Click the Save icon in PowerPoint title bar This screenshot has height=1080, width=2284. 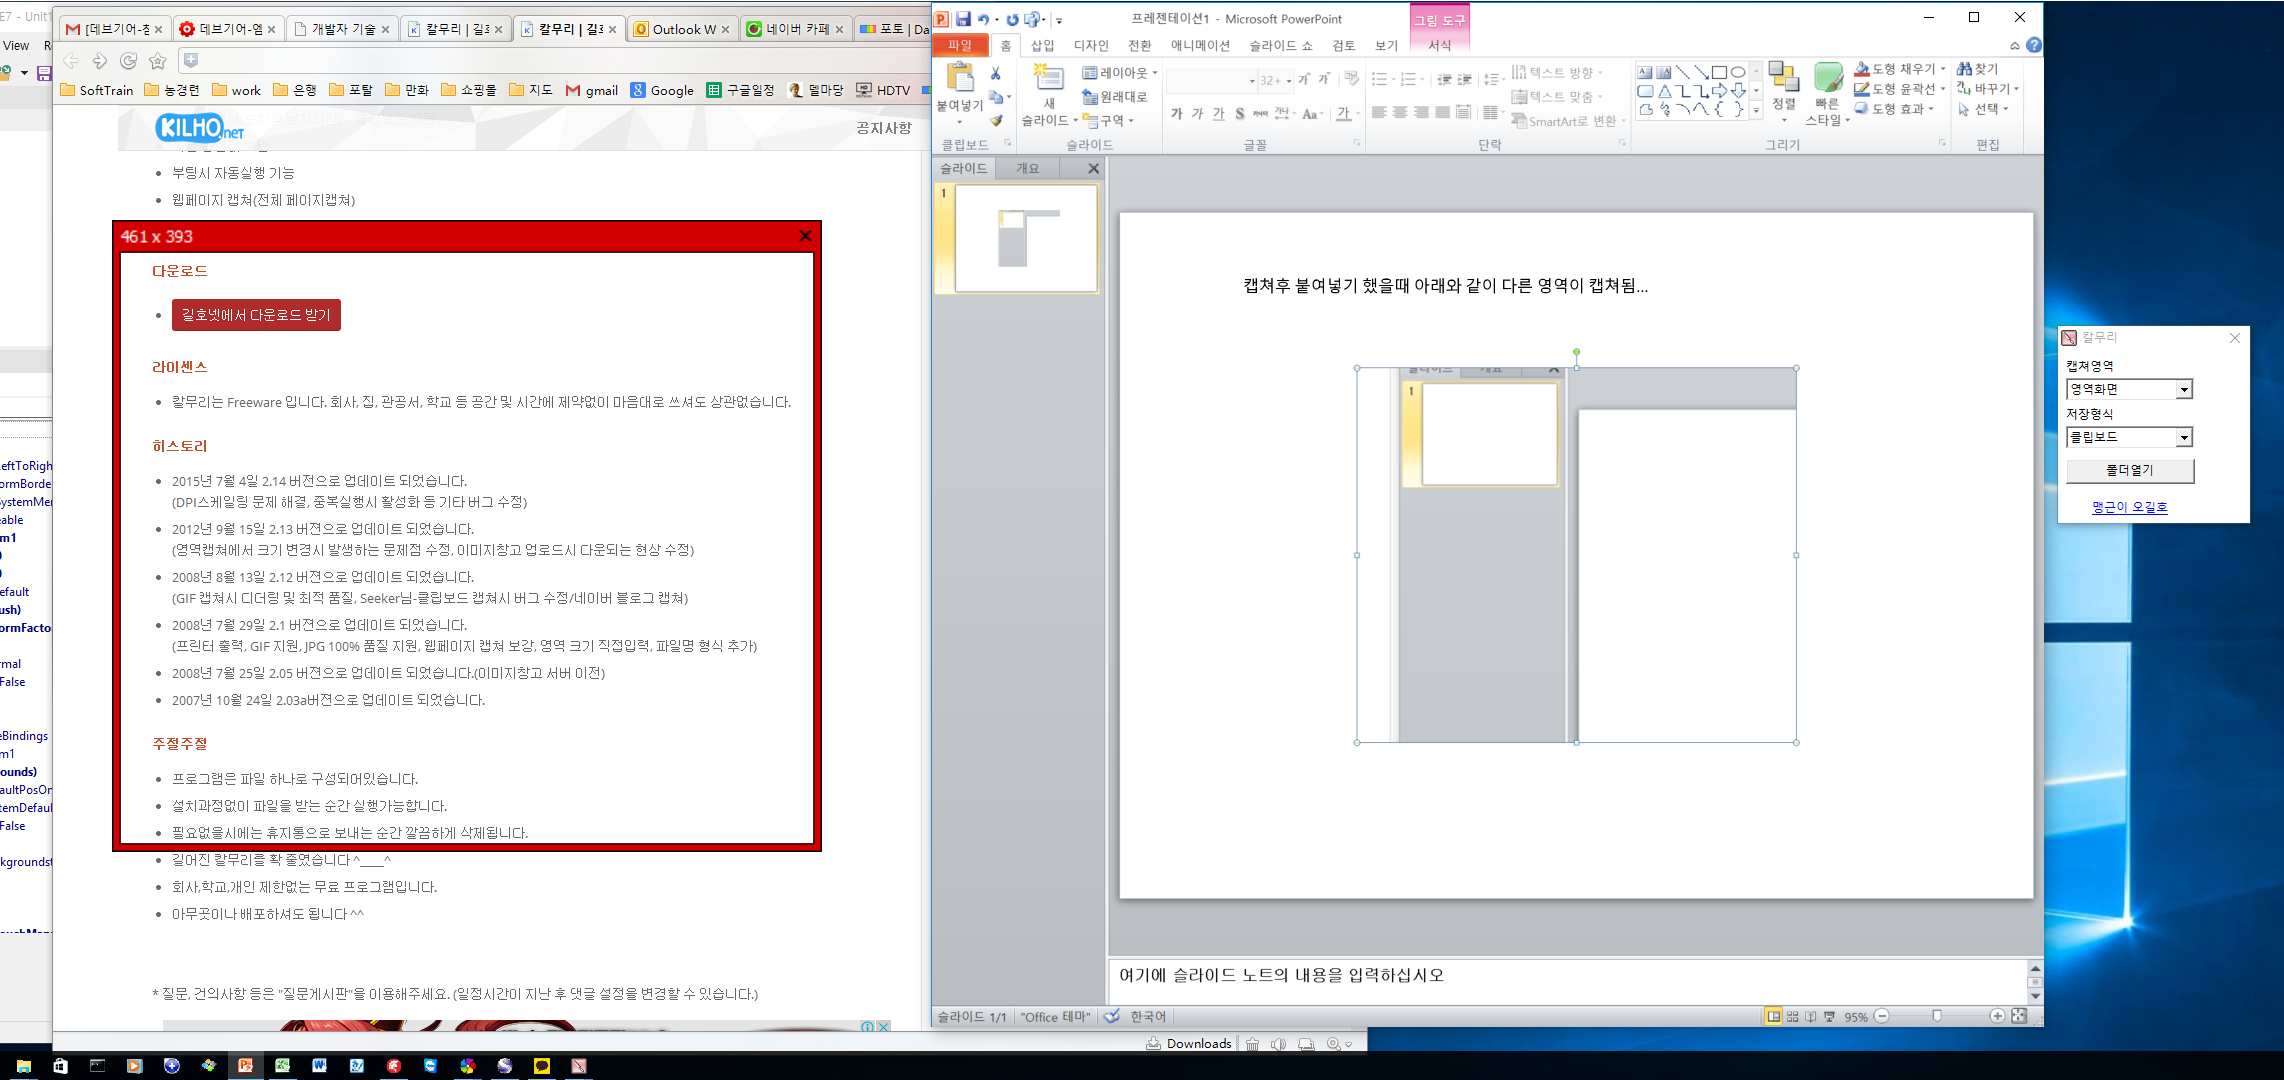pos(962,18)
